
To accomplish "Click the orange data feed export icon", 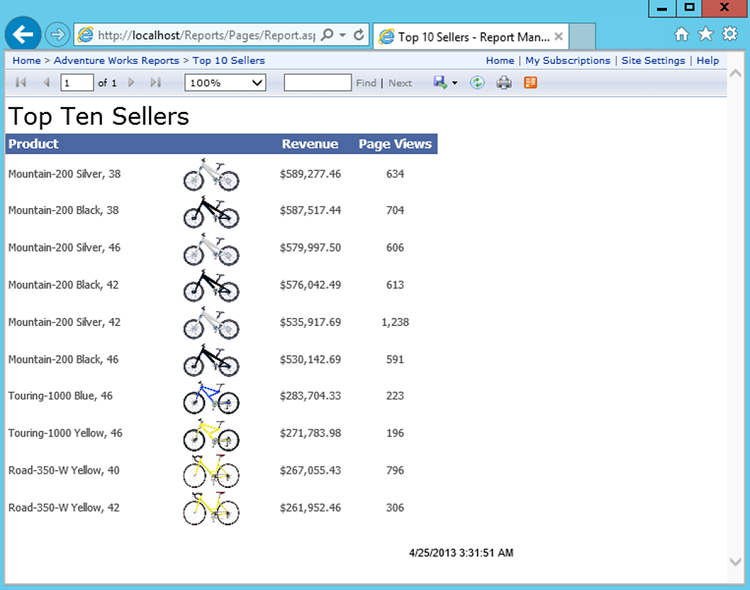I will coord(530,82).
